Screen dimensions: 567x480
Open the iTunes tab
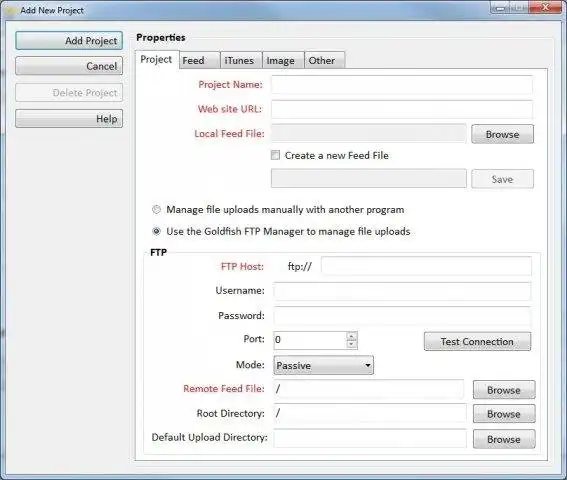click(240, 60)
